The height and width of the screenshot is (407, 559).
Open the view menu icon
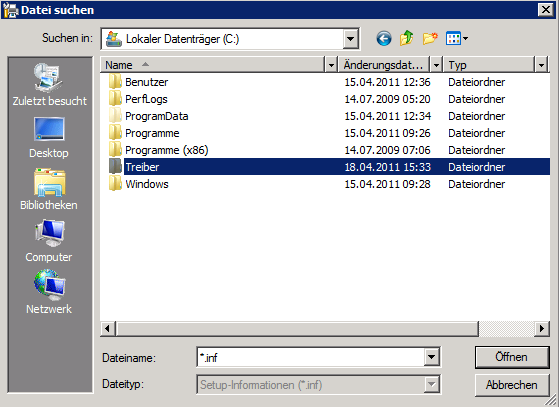(x=457, y=38)
